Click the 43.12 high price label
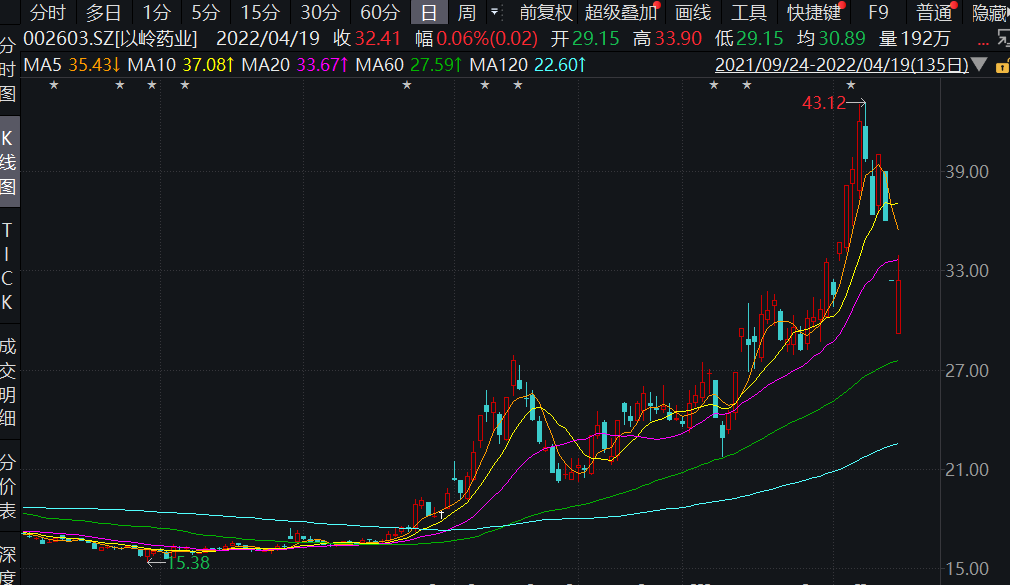This screenshot has width=1010, height=585. coord(823,103)
